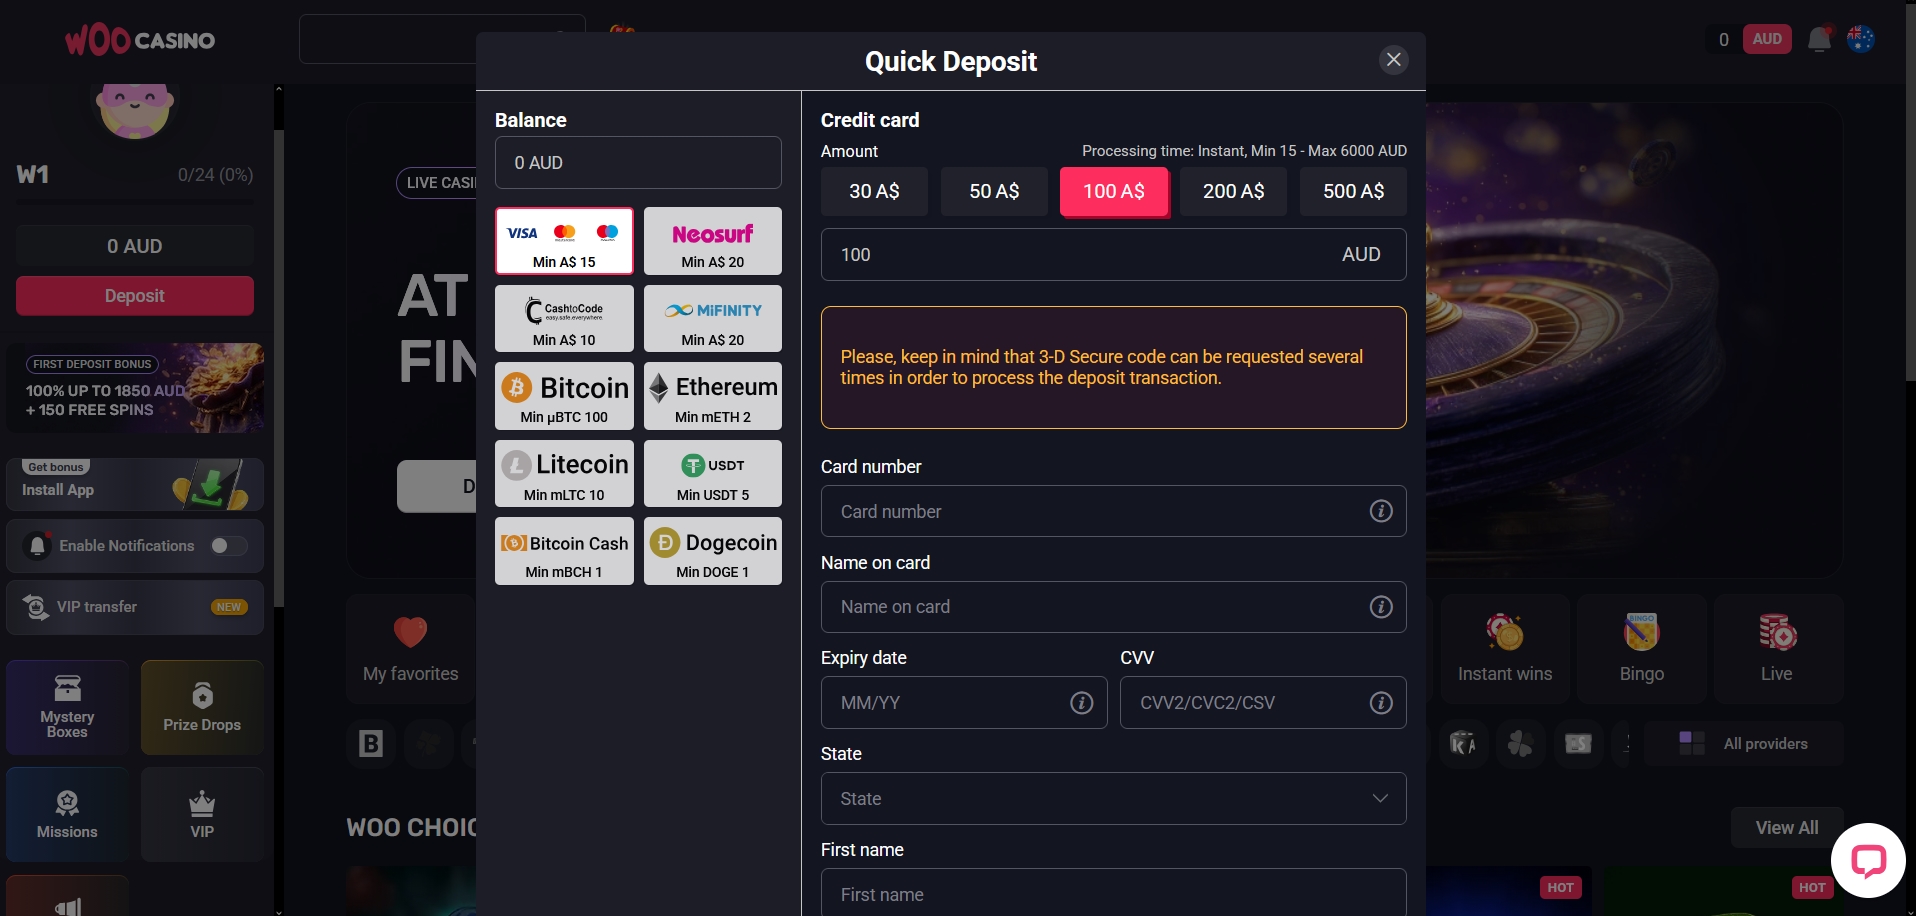Screen dimensions: 1916x916
Task: Open the State dropdown
Action: point(1113,798)
